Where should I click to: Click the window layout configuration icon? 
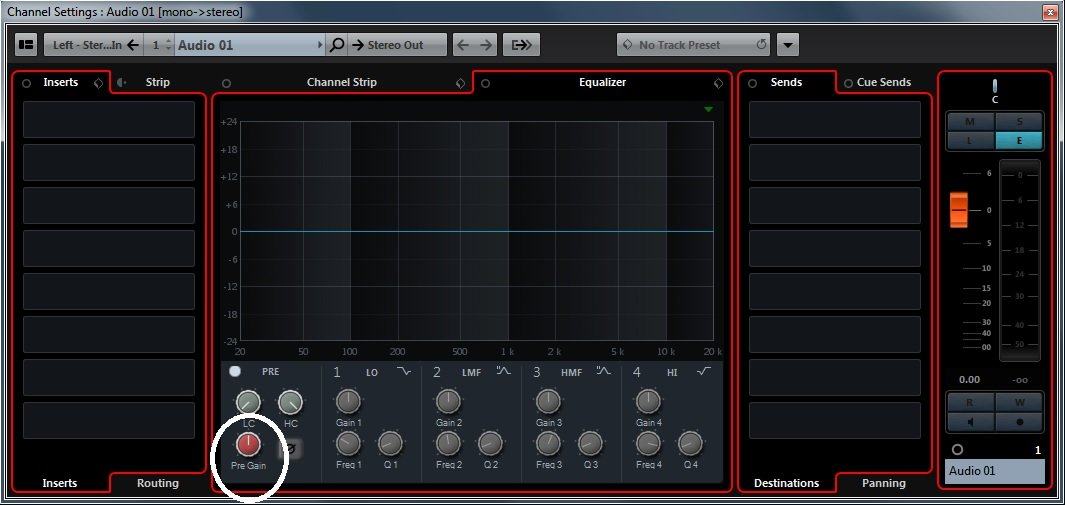coord(26,45)
